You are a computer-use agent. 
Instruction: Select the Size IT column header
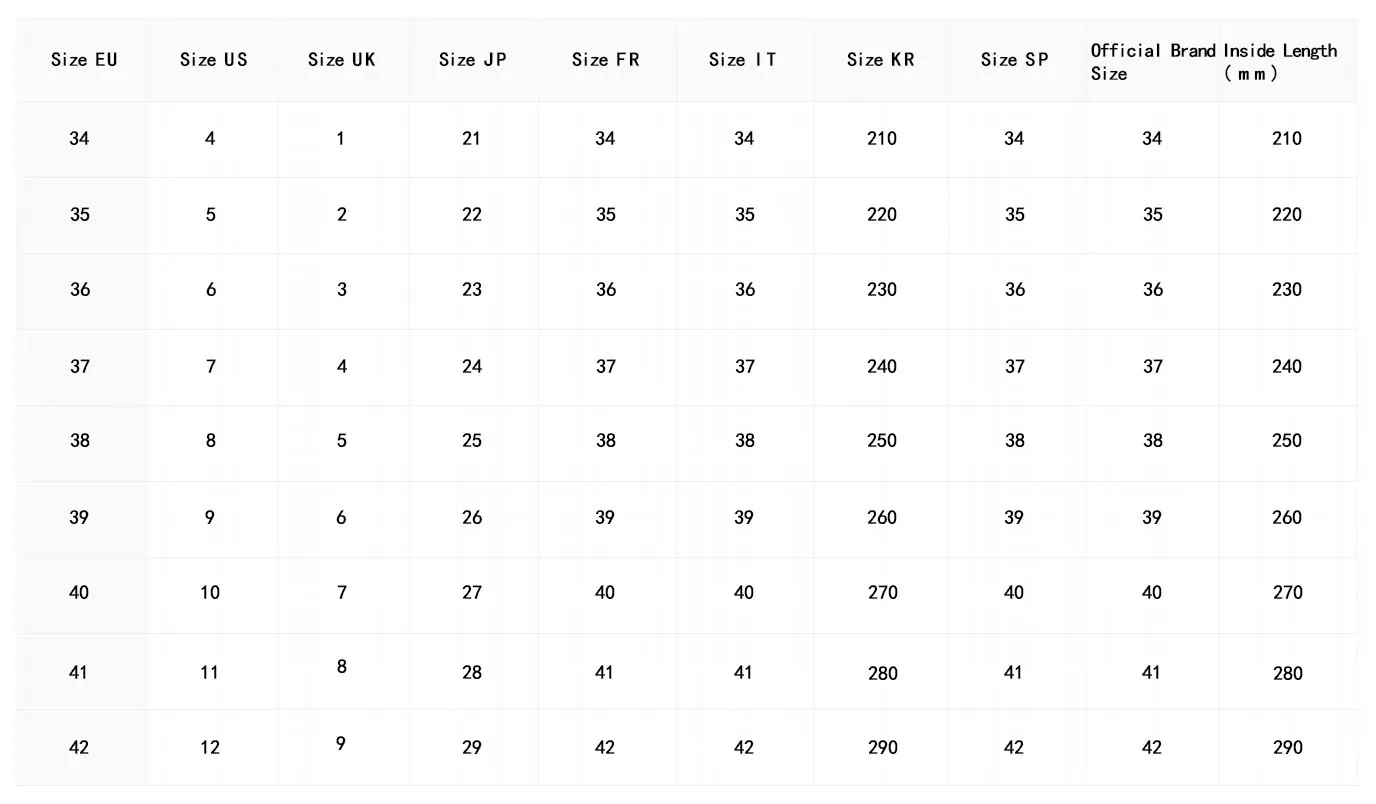pyautogui.click(x=742, y=60)
